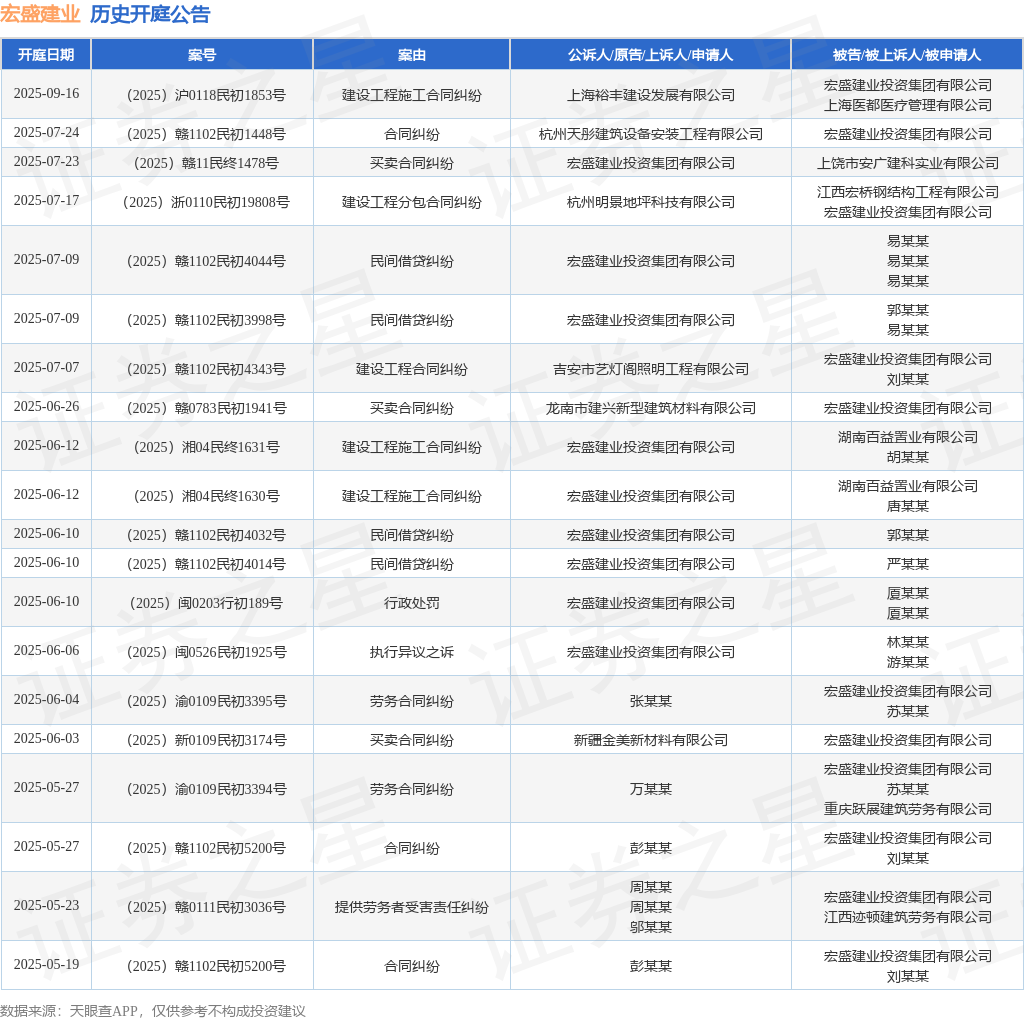This screenshot has height=1020, width=1024.
Task: Click plaintiff 邬某某
Action: pyautogui.click(x=650, y=927)
